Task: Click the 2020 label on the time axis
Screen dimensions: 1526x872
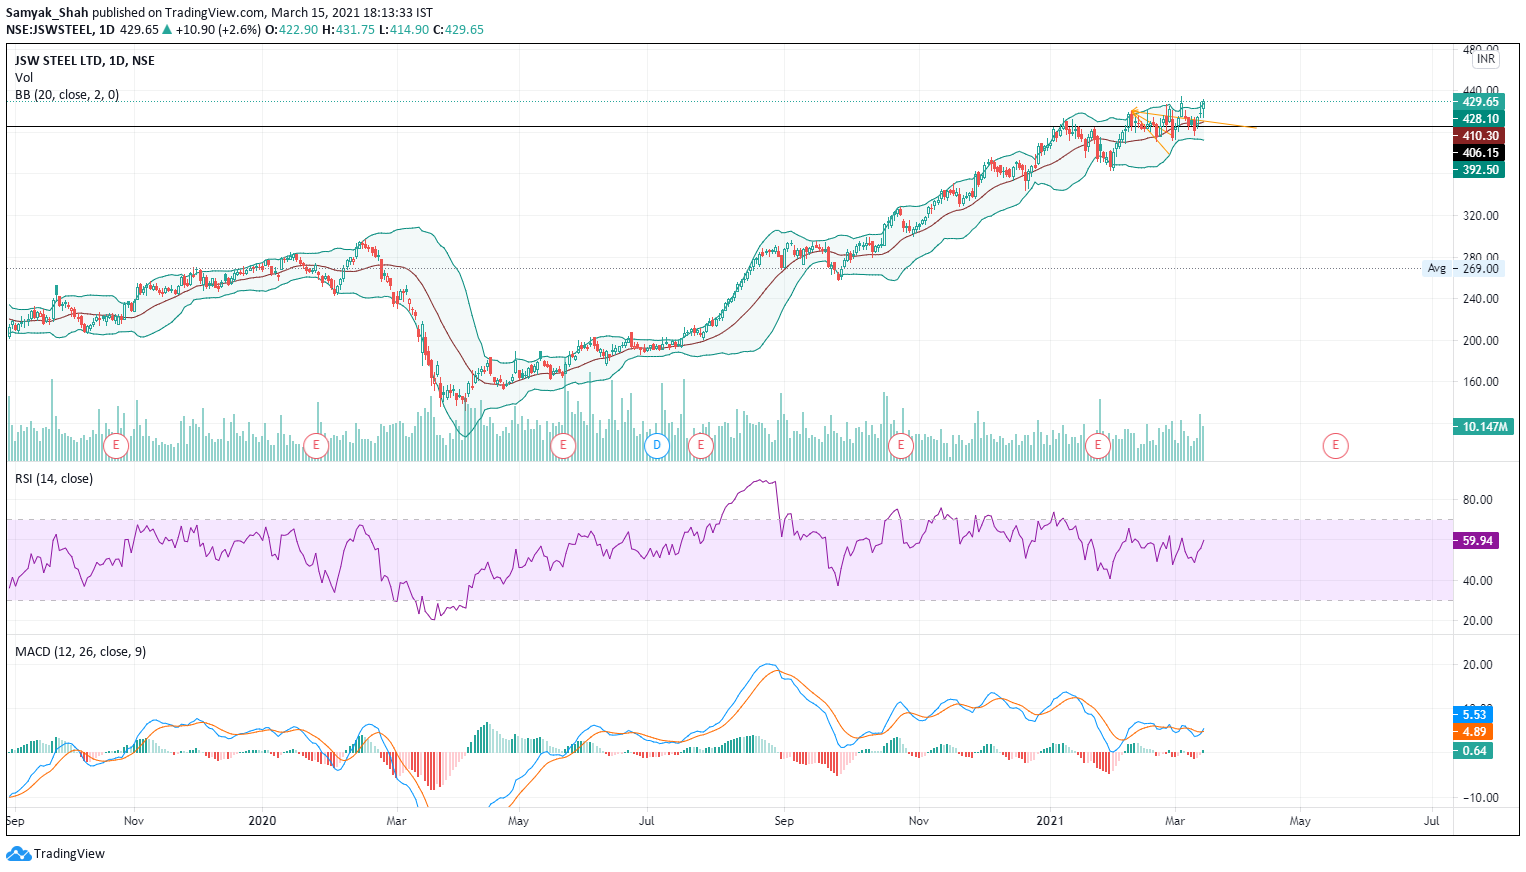Action: (262, 821)
